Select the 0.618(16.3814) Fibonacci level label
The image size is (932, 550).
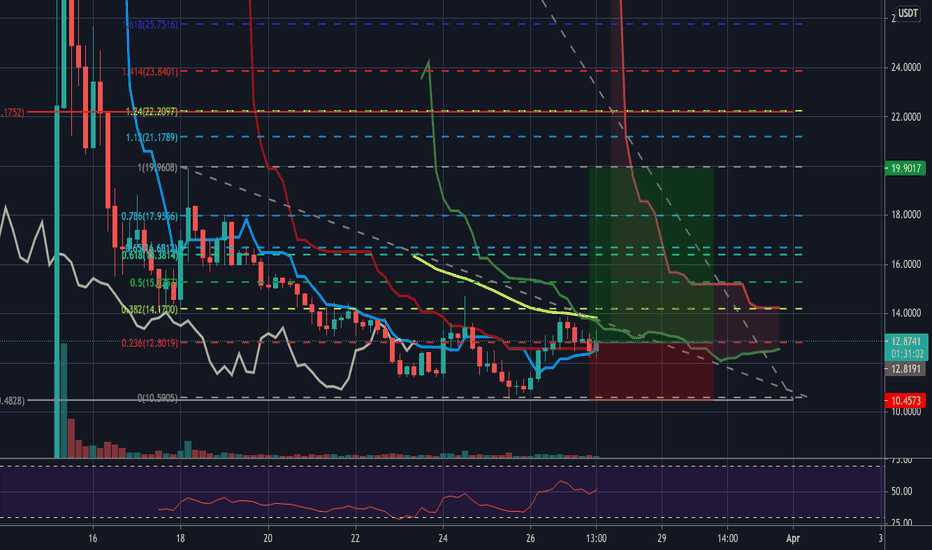click(149, 256)
